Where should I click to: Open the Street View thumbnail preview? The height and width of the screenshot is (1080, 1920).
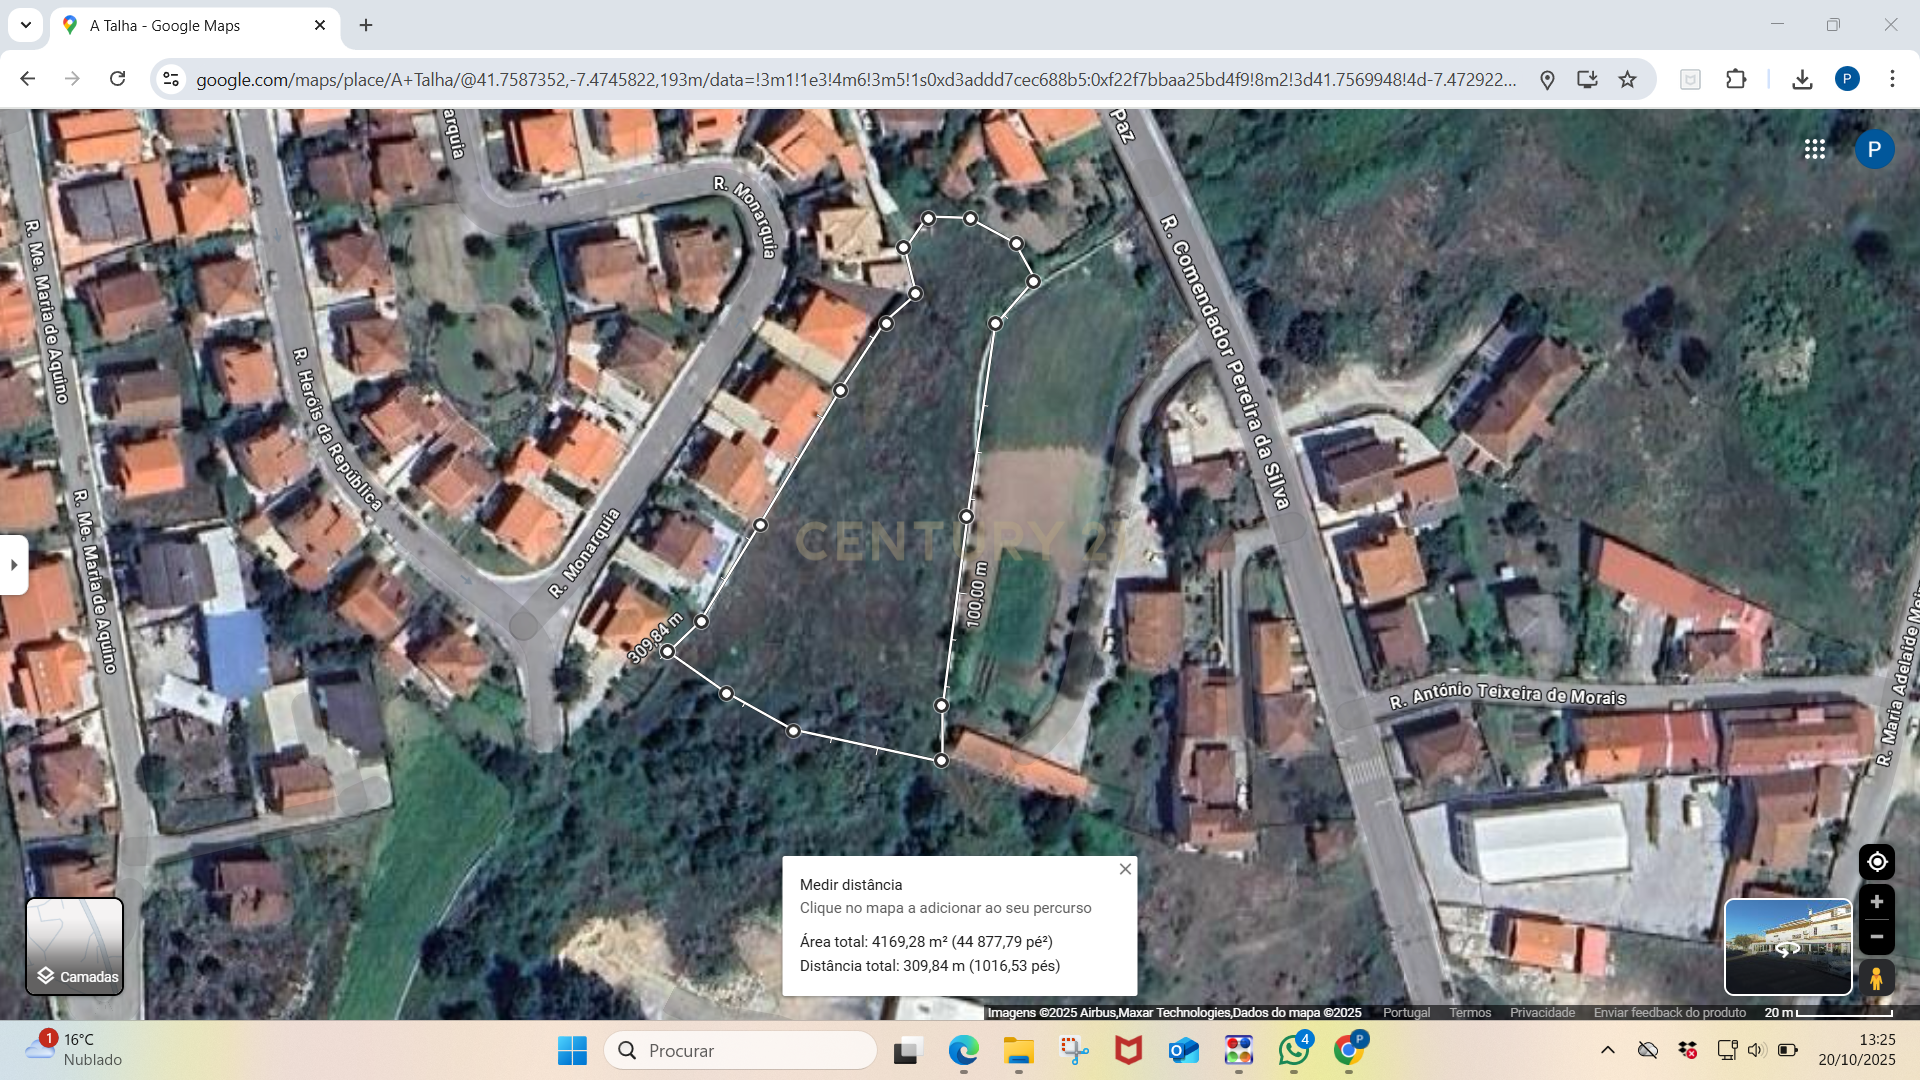point(1787,946)
